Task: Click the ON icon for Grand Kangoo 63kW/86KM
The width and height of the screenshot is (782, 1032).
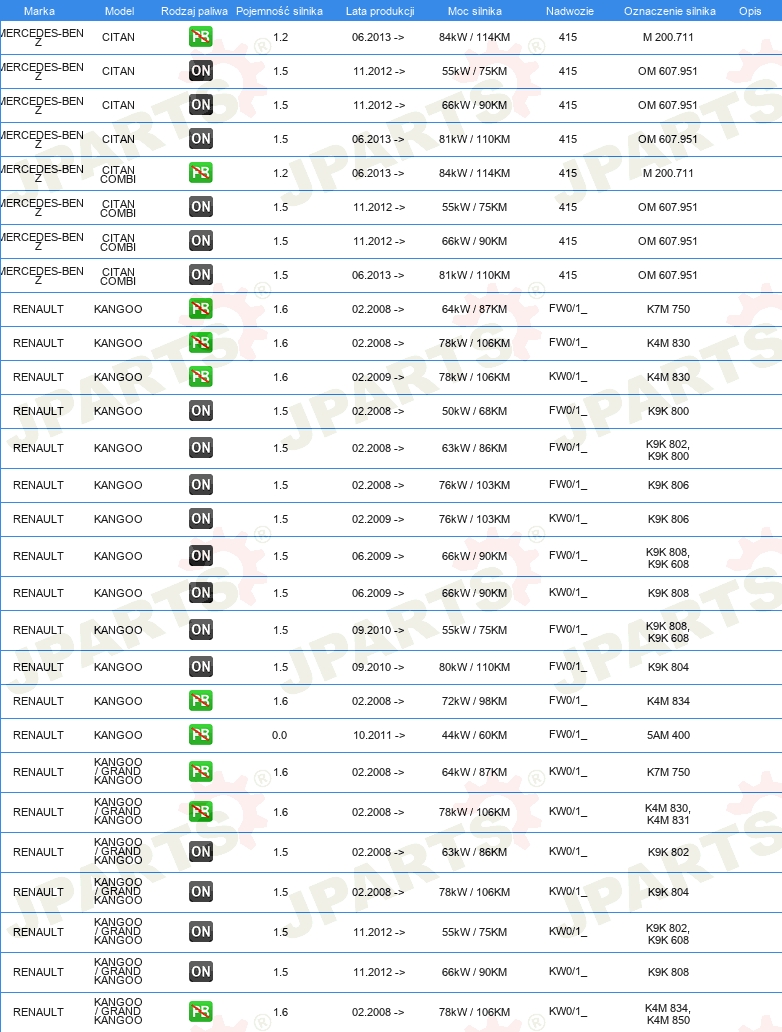Action: click(x=201, y=852)
